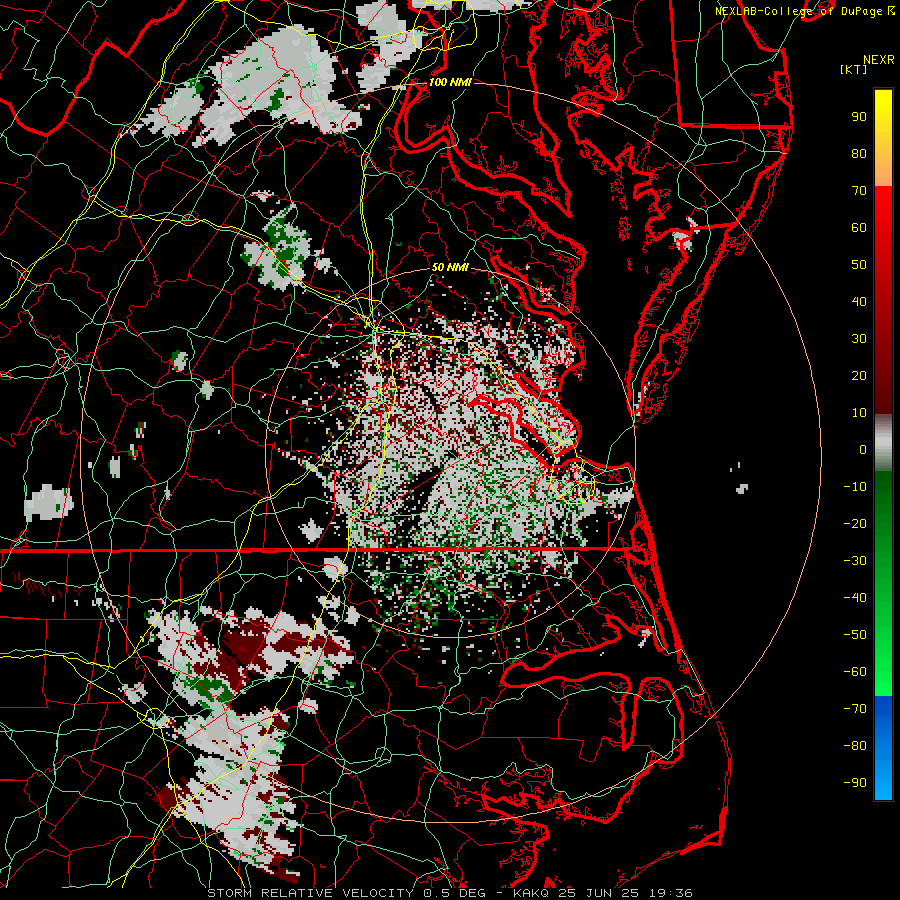This screenshot has height=900, width=900.
Task: Click the 90 value on the velocity scale
Action: [859, 117]
